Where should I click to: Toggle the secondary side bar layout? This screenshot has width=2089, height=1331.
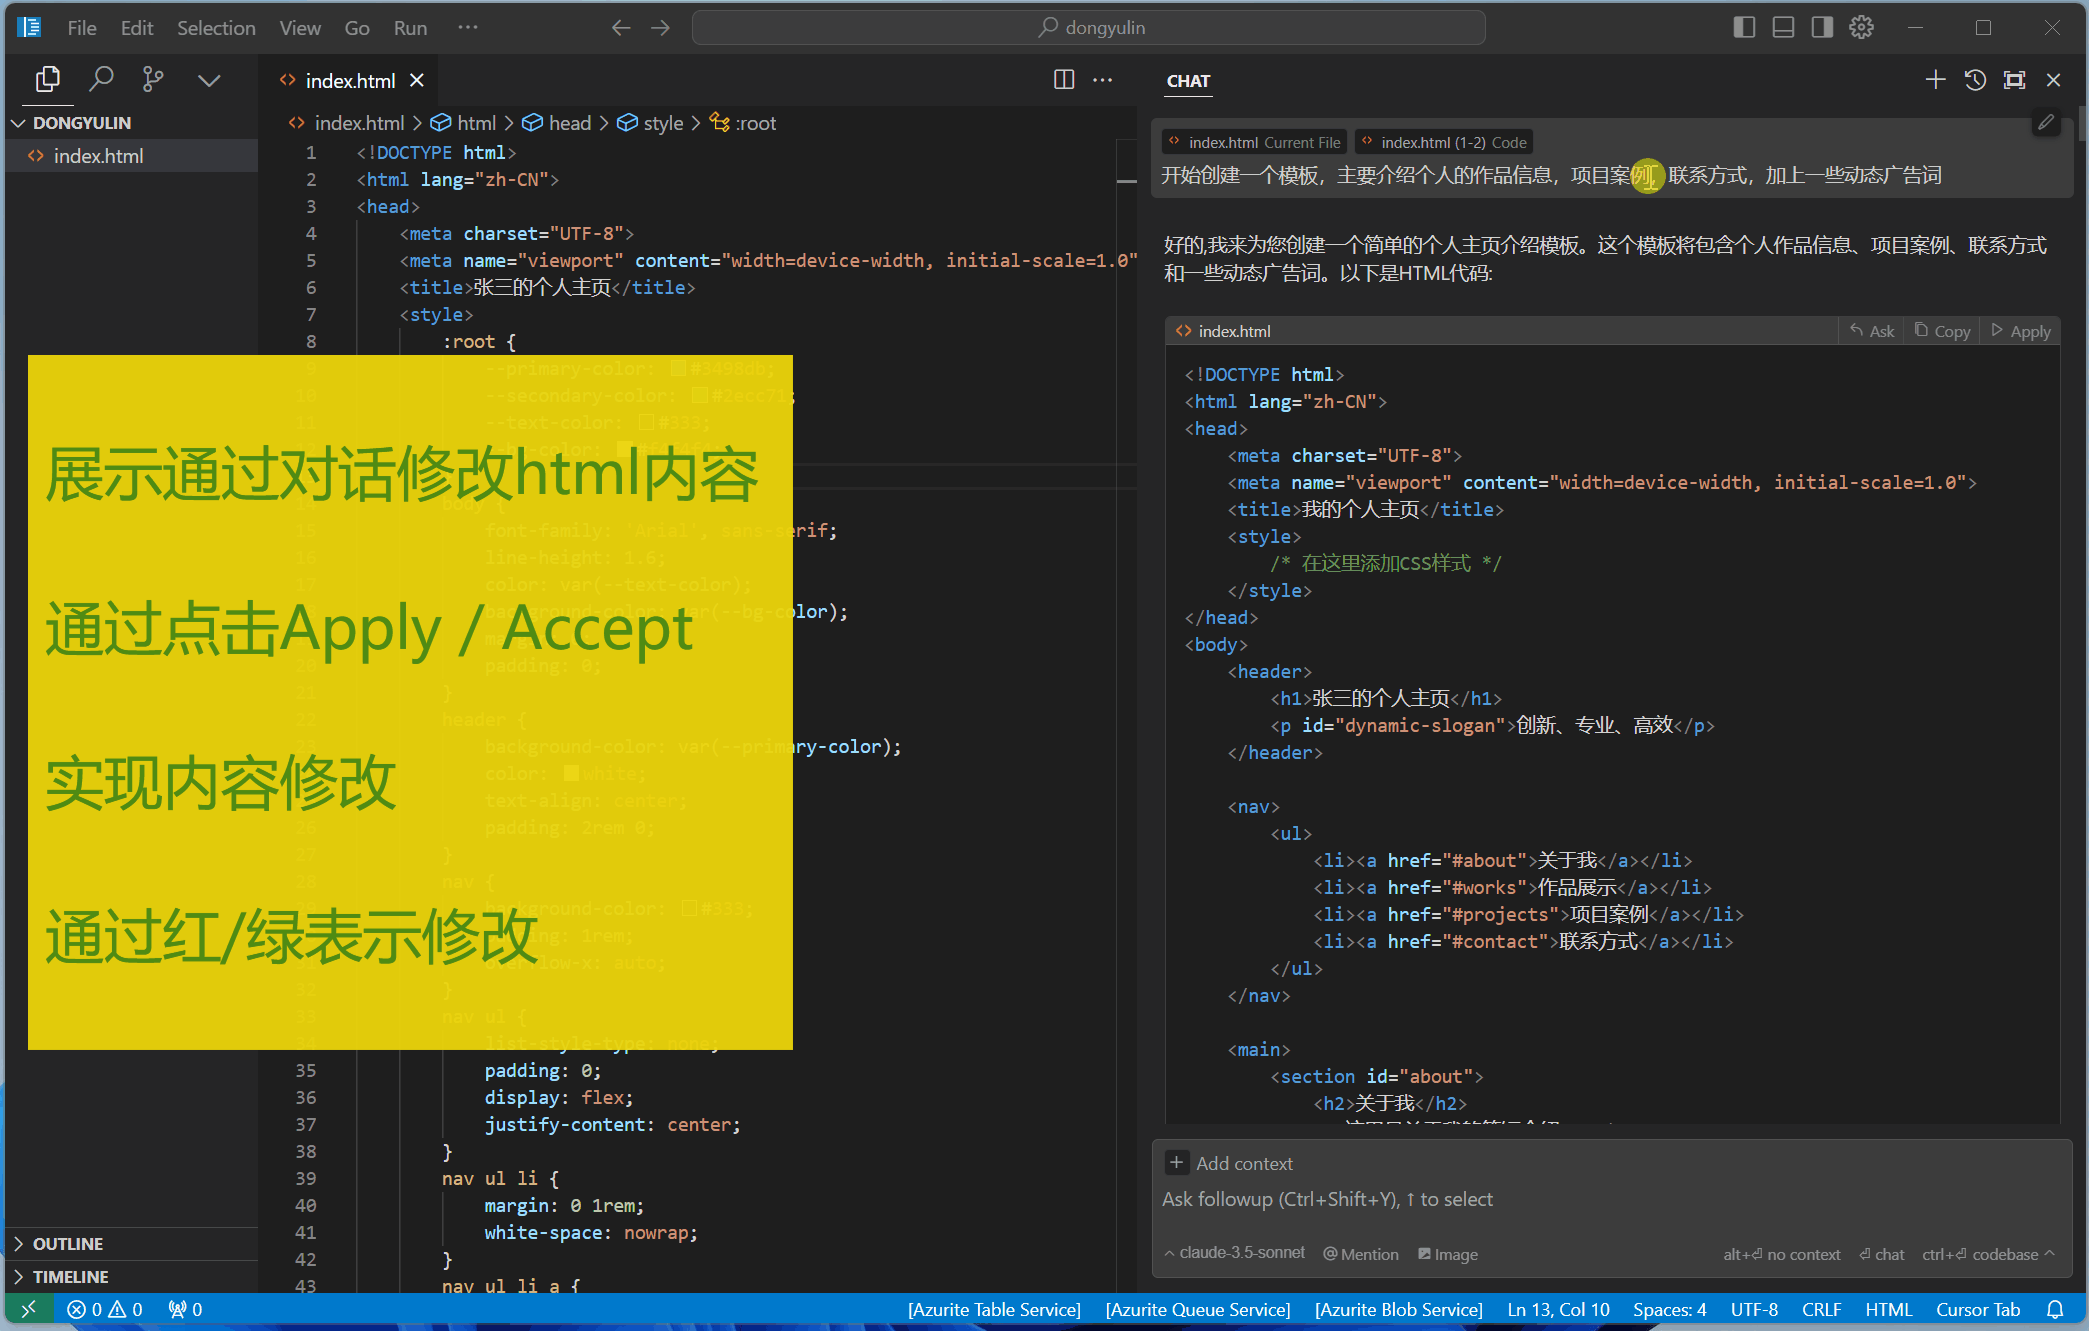(x=1822, y=27)
